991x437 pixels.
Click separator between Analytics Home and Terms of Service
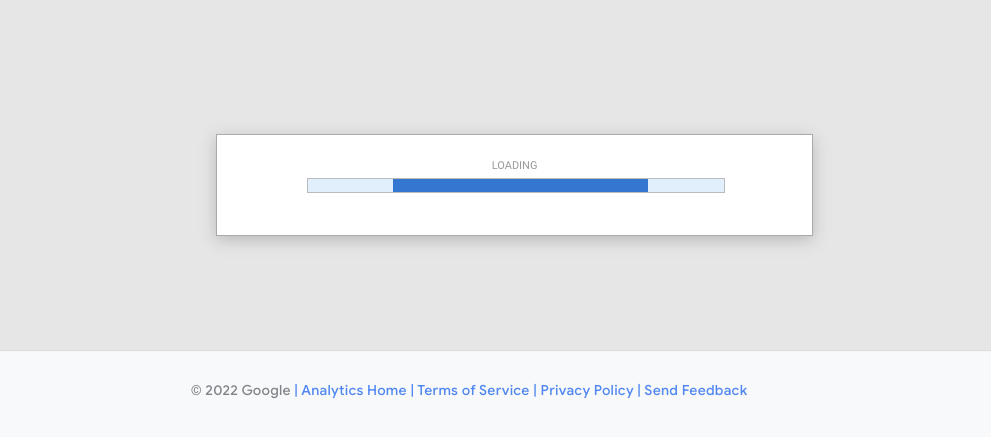[412, 390]
